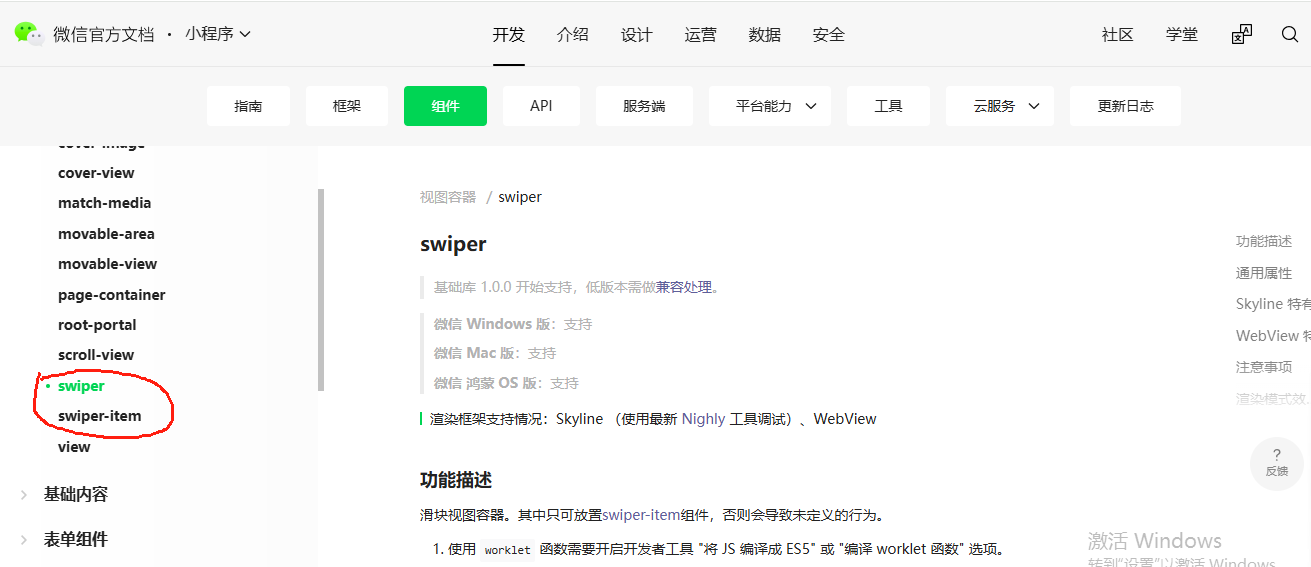Click the 功能描述 section heading
This screenshot has height=567, width=1311.
(x=456, y=480)
